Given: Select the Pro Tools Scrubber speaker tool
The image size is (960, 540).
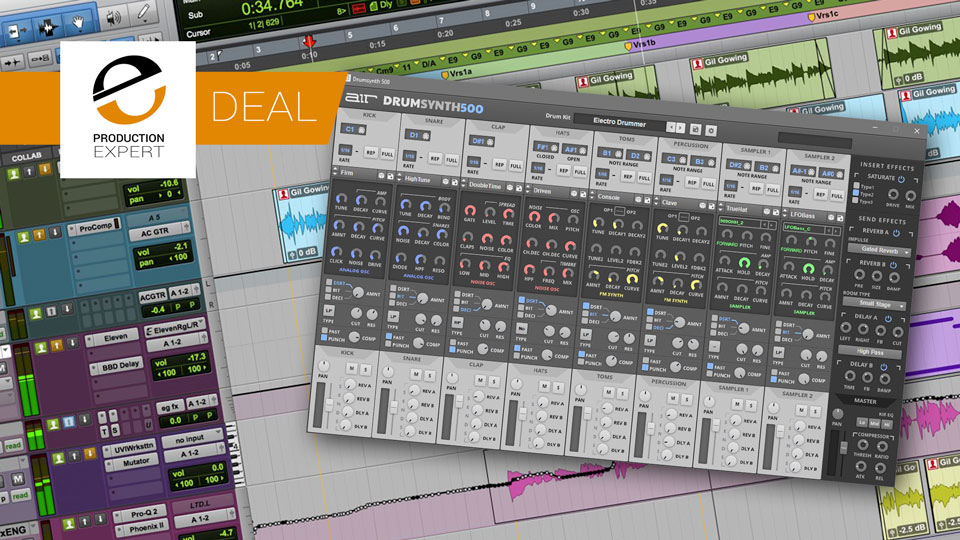Looking at the screenshot, I should tap(113, 18).
